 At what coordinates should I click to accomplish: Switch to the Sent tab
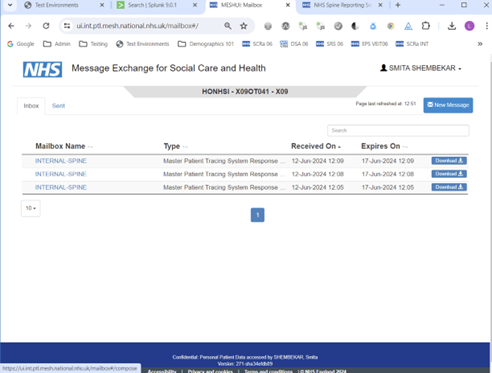coord(58,106)
